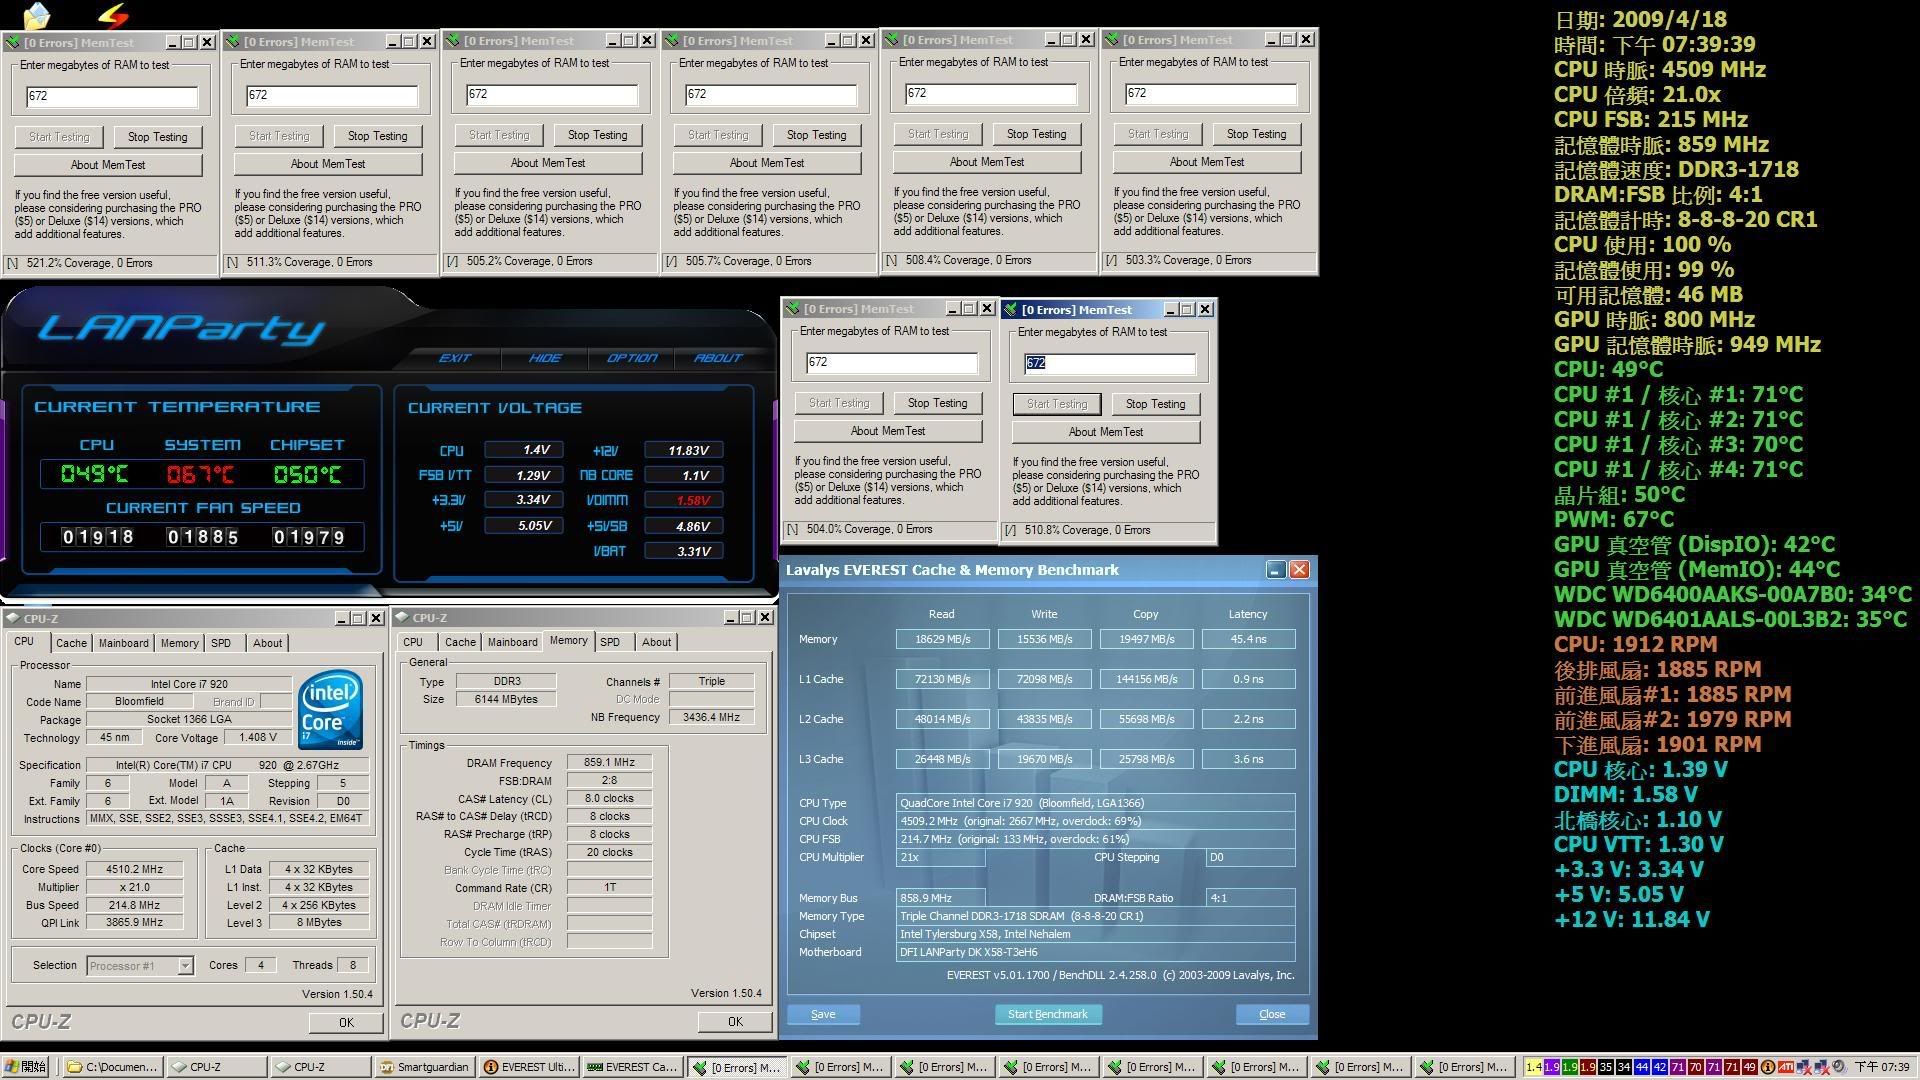
Task: Click the CPU-Z title icon on the Processor window
Action: (13, 618)
